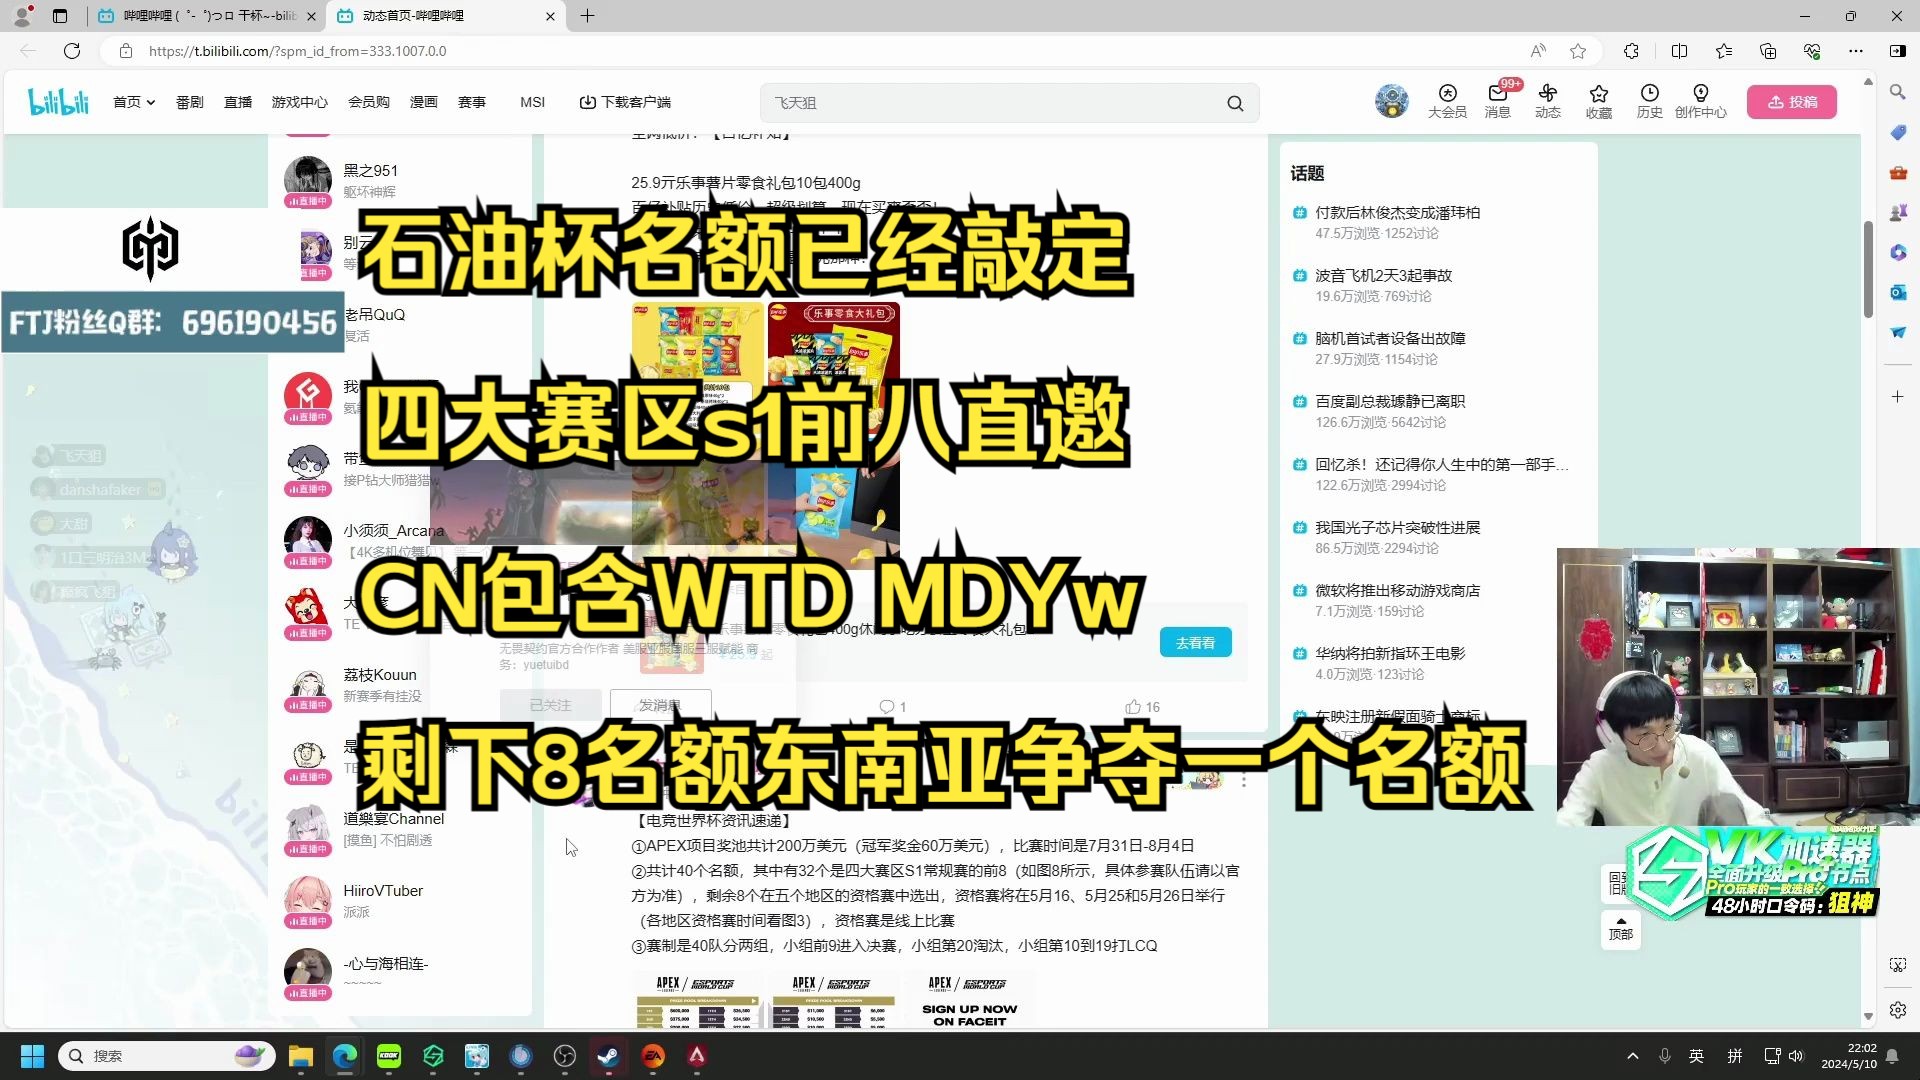Open topic 百度副总裁璩静已离职

1390,402
